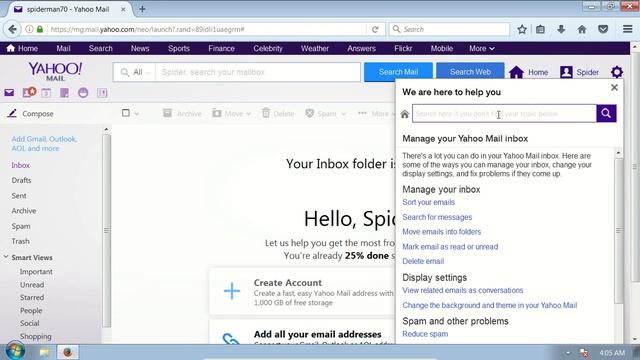Open the Mail envelope icon in sidebar
Viewport: 640px width, 360px height.
pos(9,93)
